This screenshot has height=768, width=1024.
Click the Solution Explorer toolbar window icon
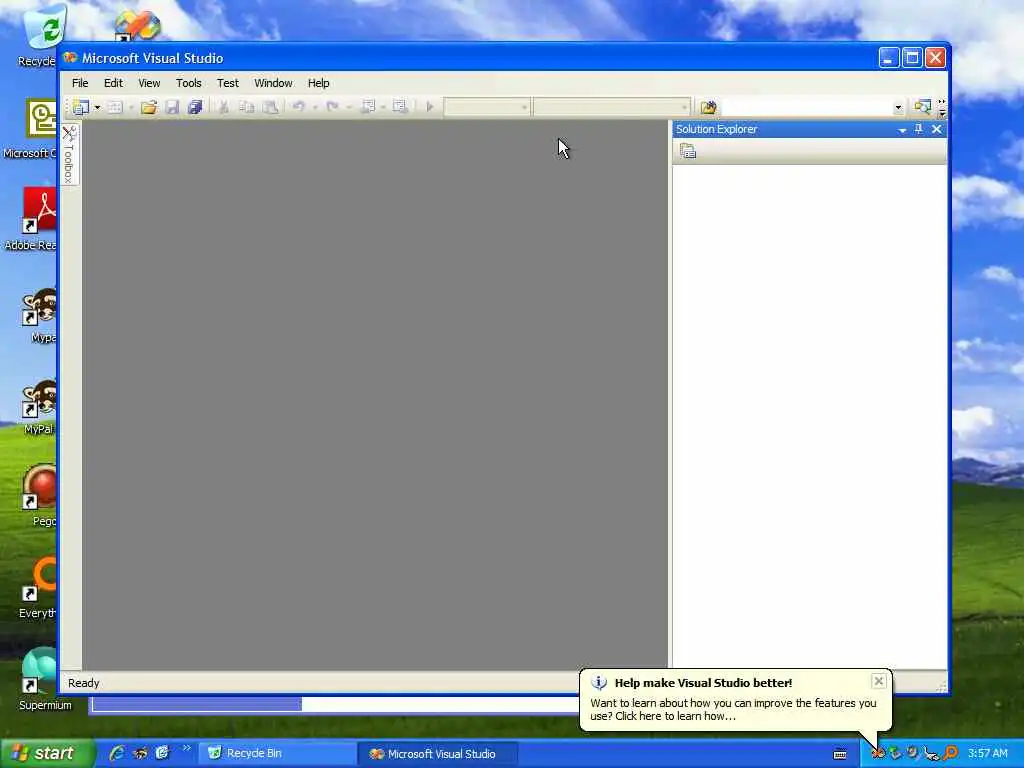tap(922, 106)
